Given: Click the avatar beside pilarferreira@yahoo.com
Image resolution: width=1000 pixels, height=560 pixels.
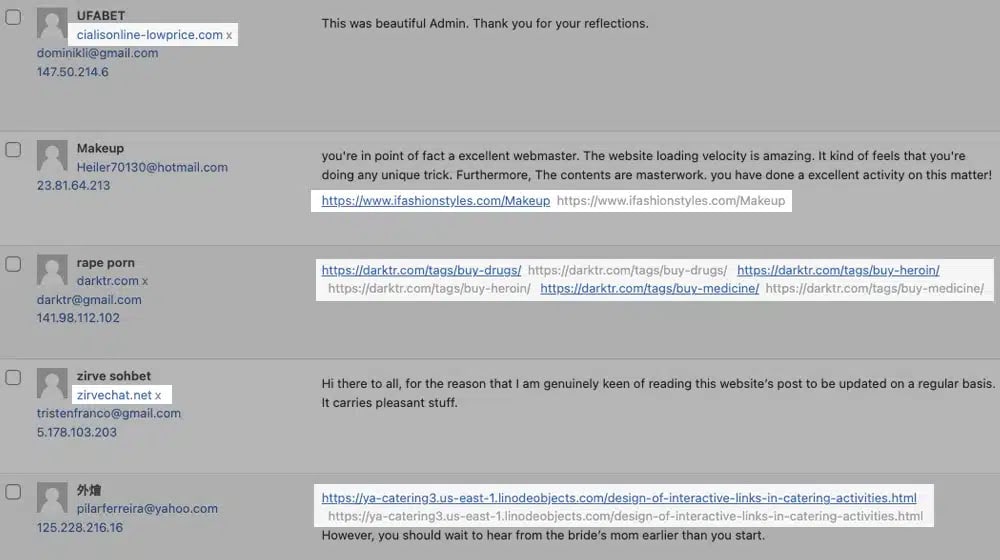Looking at the screenshot, I should (x=52, y=498).
